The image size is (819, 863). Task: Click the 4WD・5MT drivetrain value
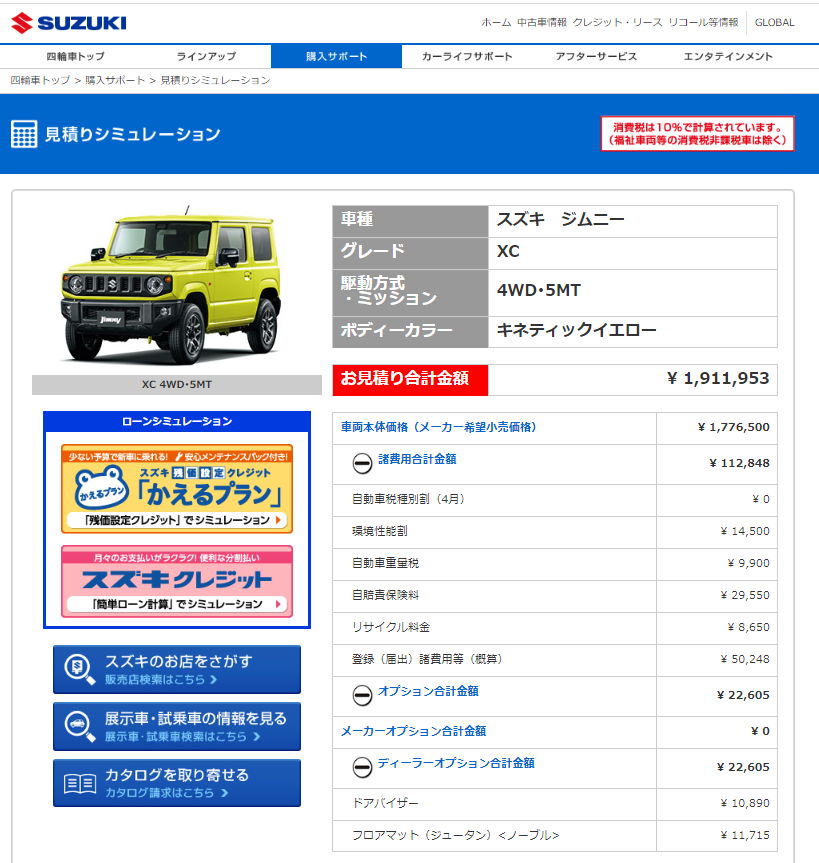(539, 290)
